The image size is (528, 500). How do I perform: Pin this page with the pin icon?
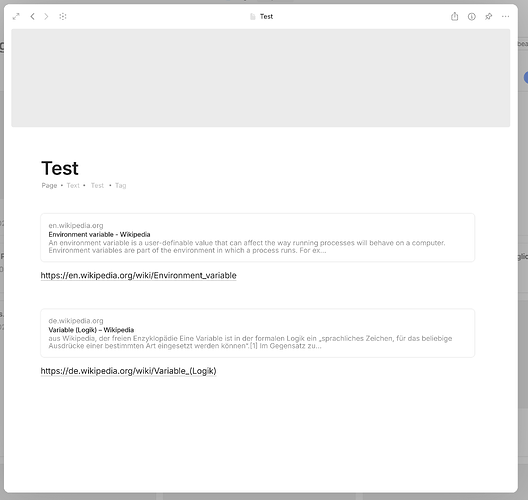click(x=488, y=16)
